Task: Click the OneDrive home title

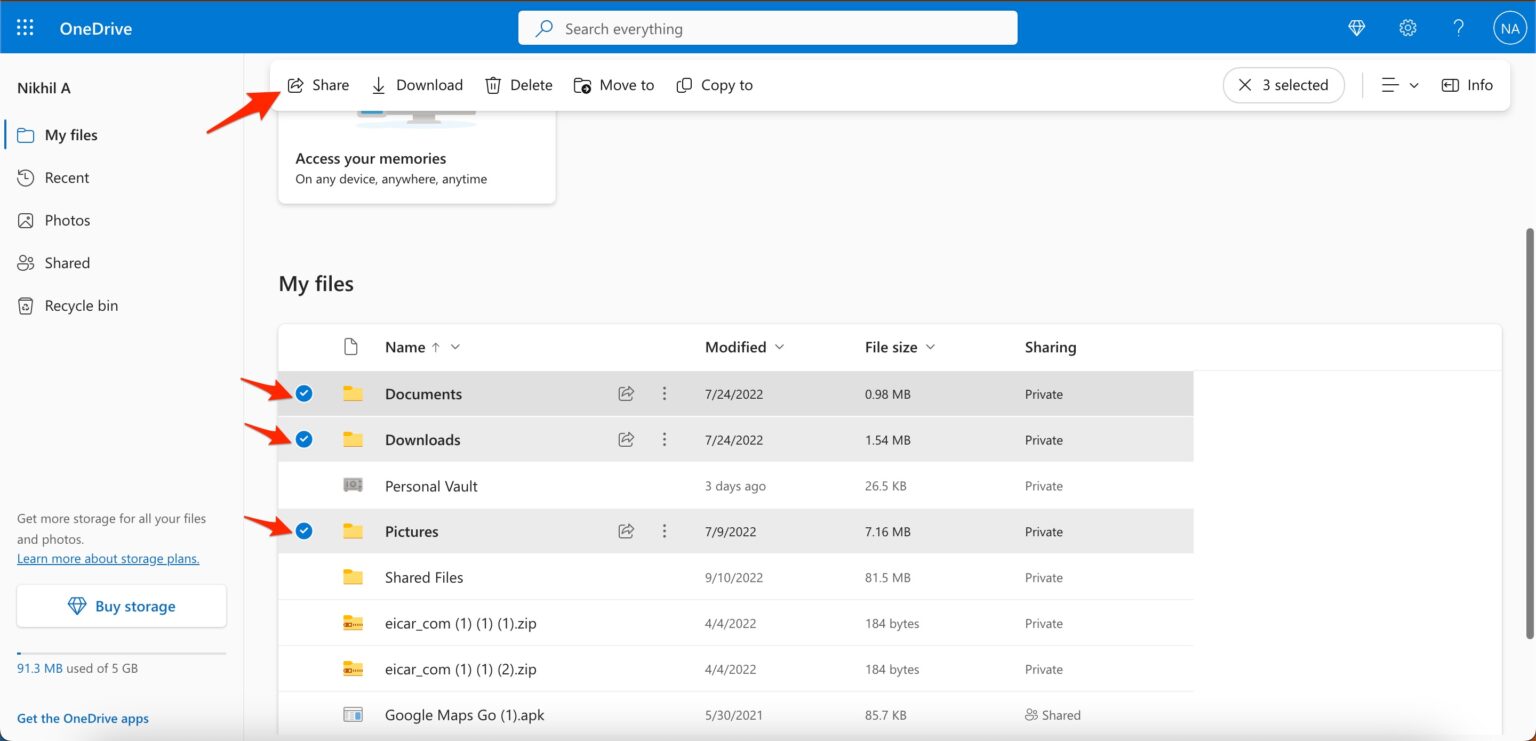Action: click(x=96, y=28)
